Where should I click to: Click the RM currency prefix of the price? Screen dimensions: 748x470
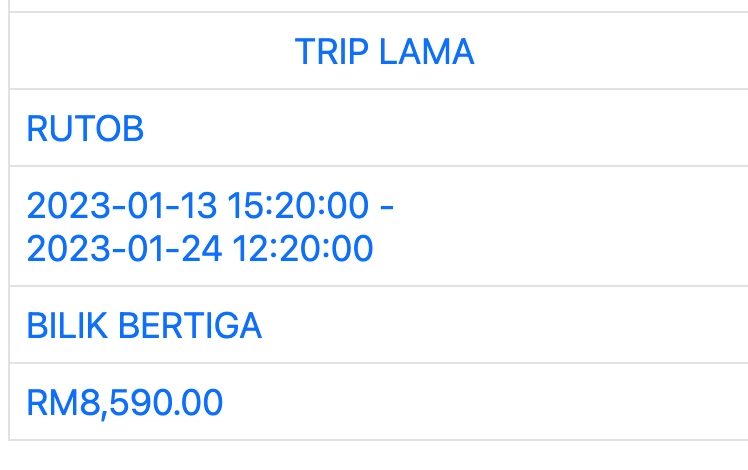click(x=46, y=402)
